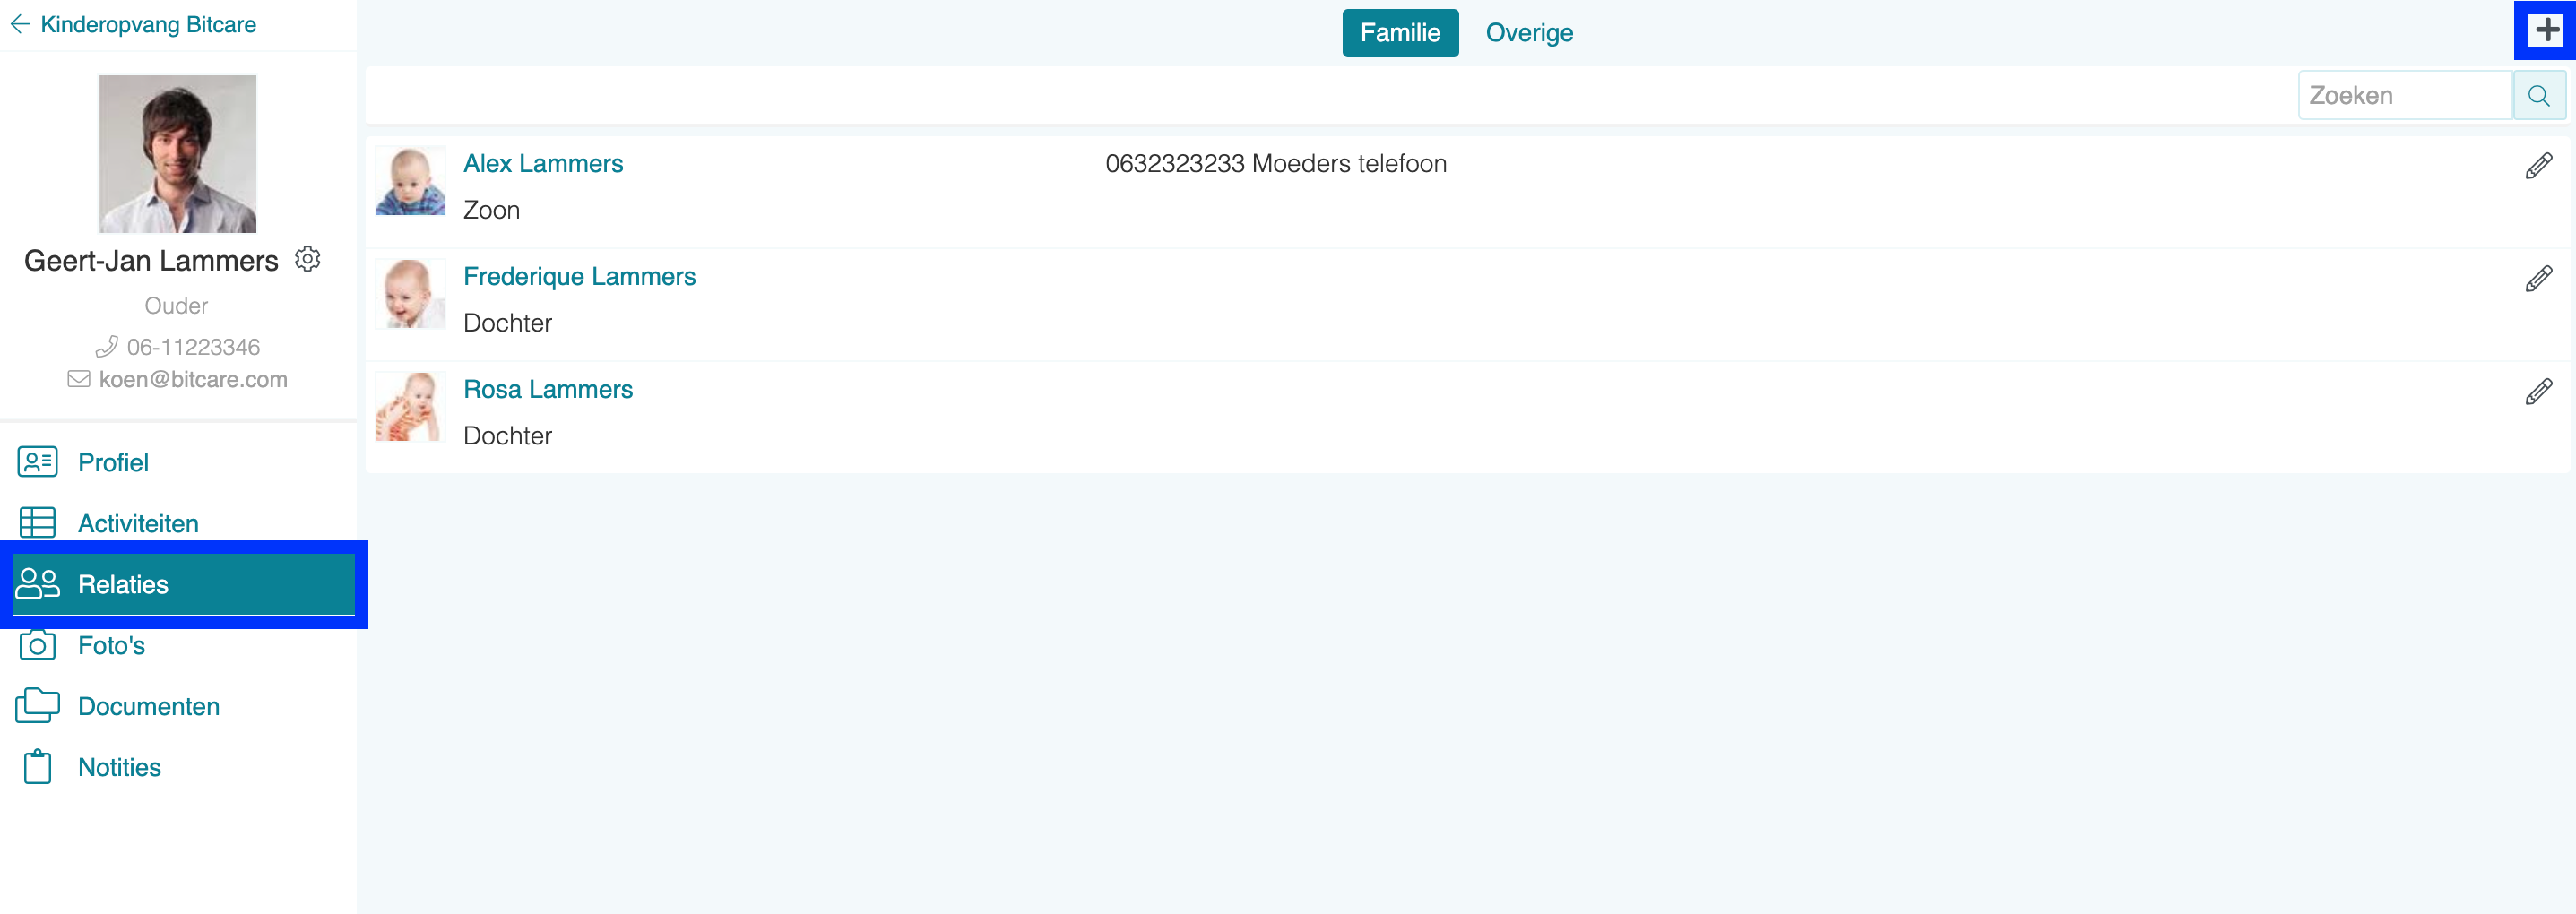
Task: Click the Zoon label under Alex Lammers
Action: click(x=491, y=210)
